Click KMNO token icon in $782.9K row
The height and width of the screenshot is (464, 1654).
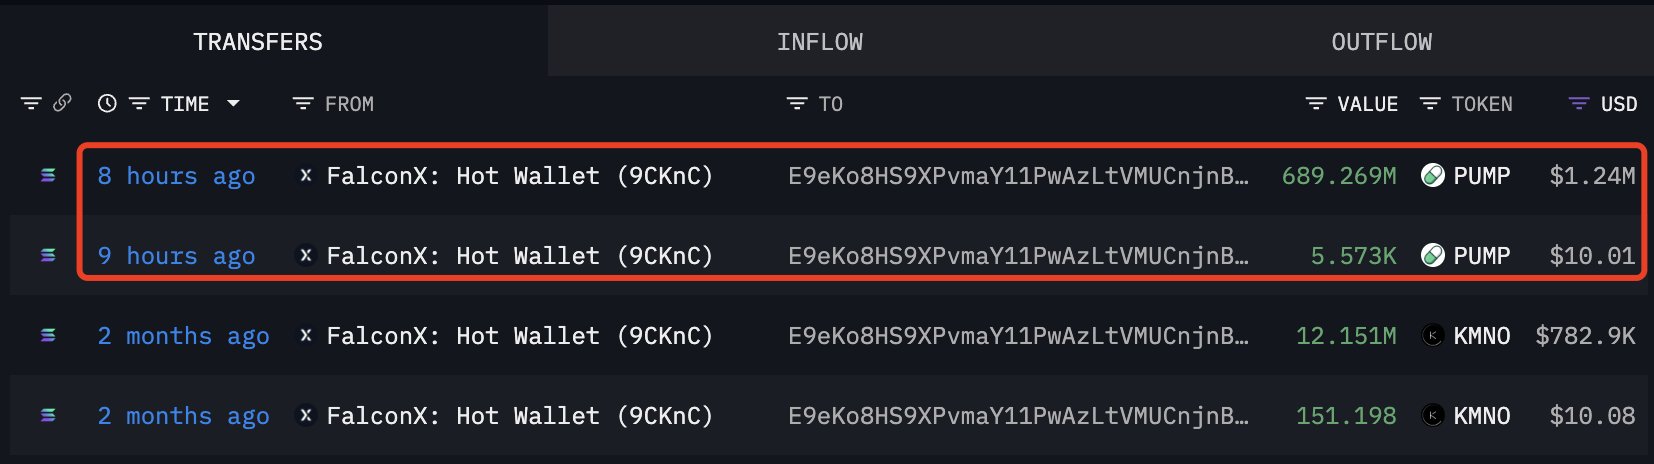[x=1433, y=336]
